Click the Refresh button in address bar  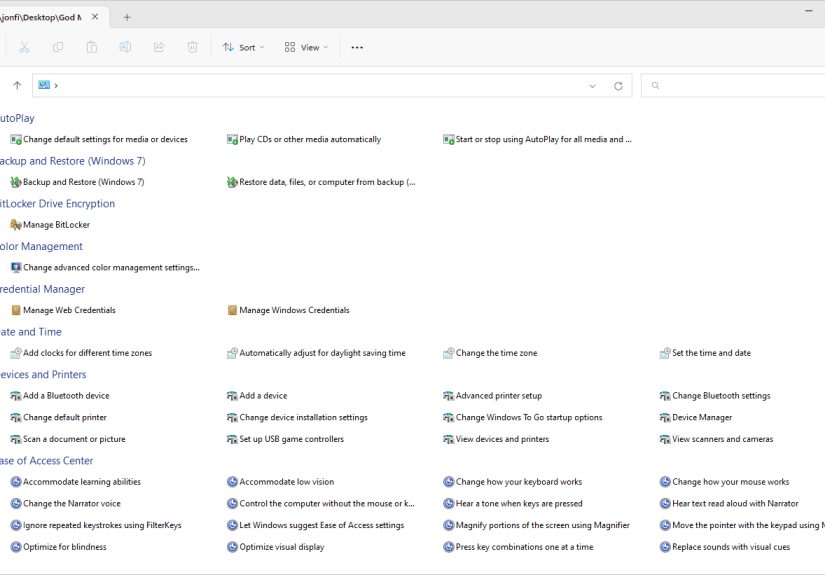(x=618, y=86)
